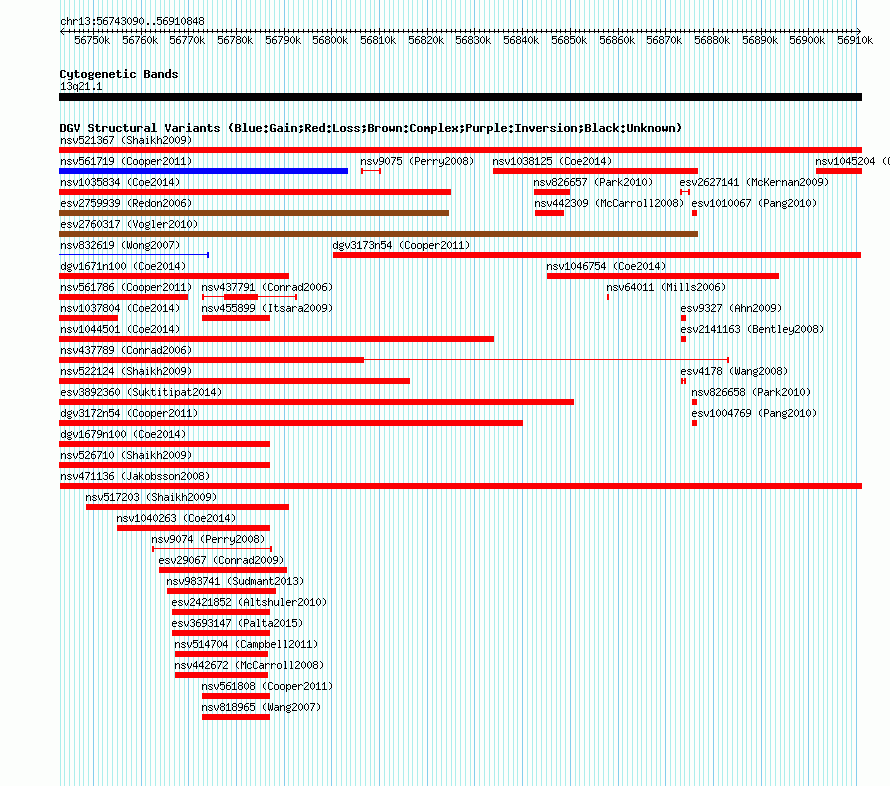Open the nsv1045204 variant label
The width and height of the screenshot is (890, 786).
point(852,161)
